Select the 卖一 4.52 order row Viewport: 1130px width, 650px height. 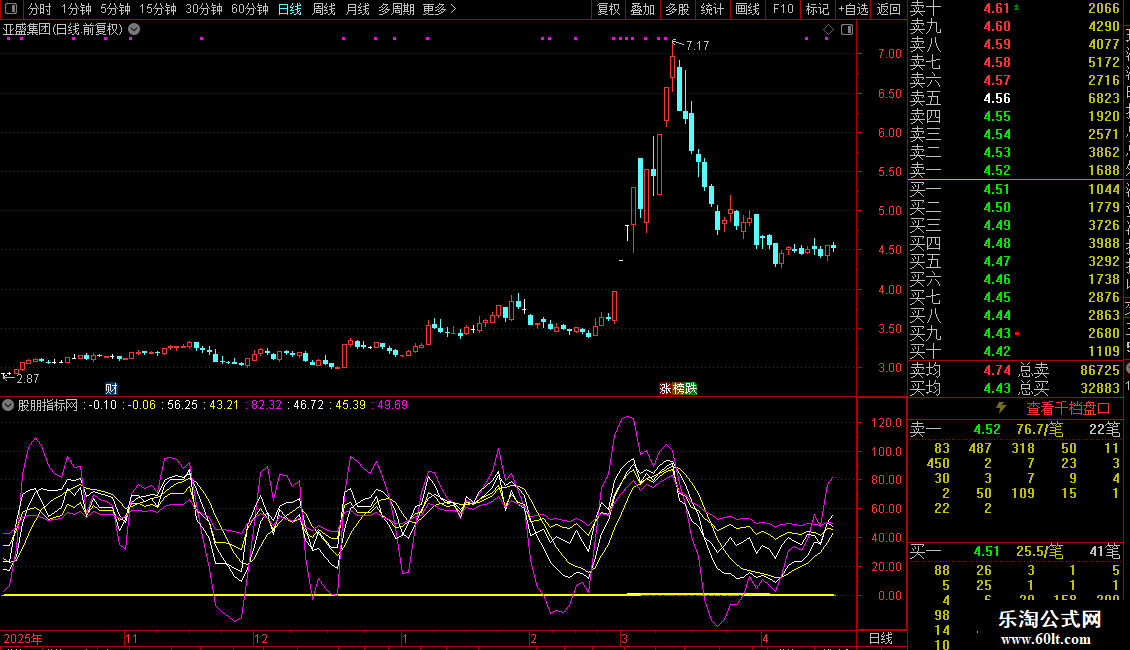click(x=1015, y=170)
